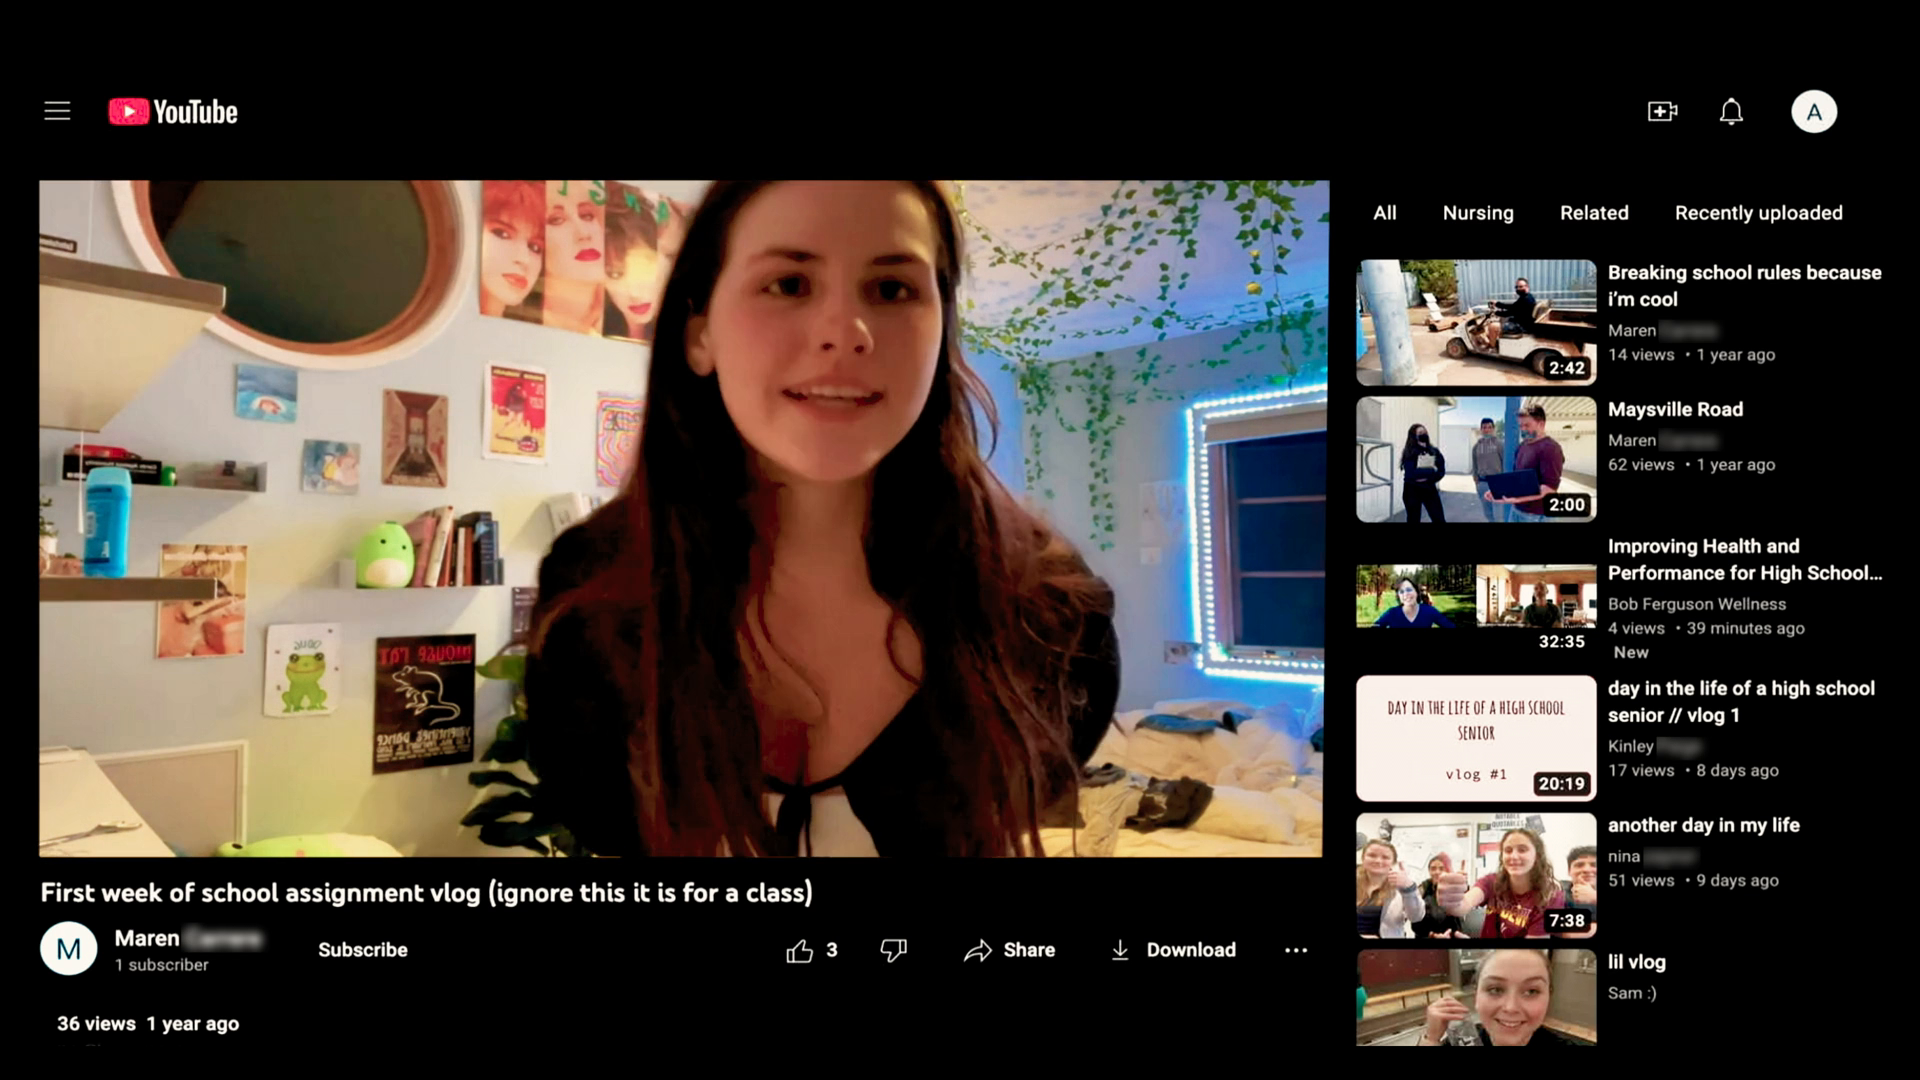Open the notifications bell

click(1731, 111)
